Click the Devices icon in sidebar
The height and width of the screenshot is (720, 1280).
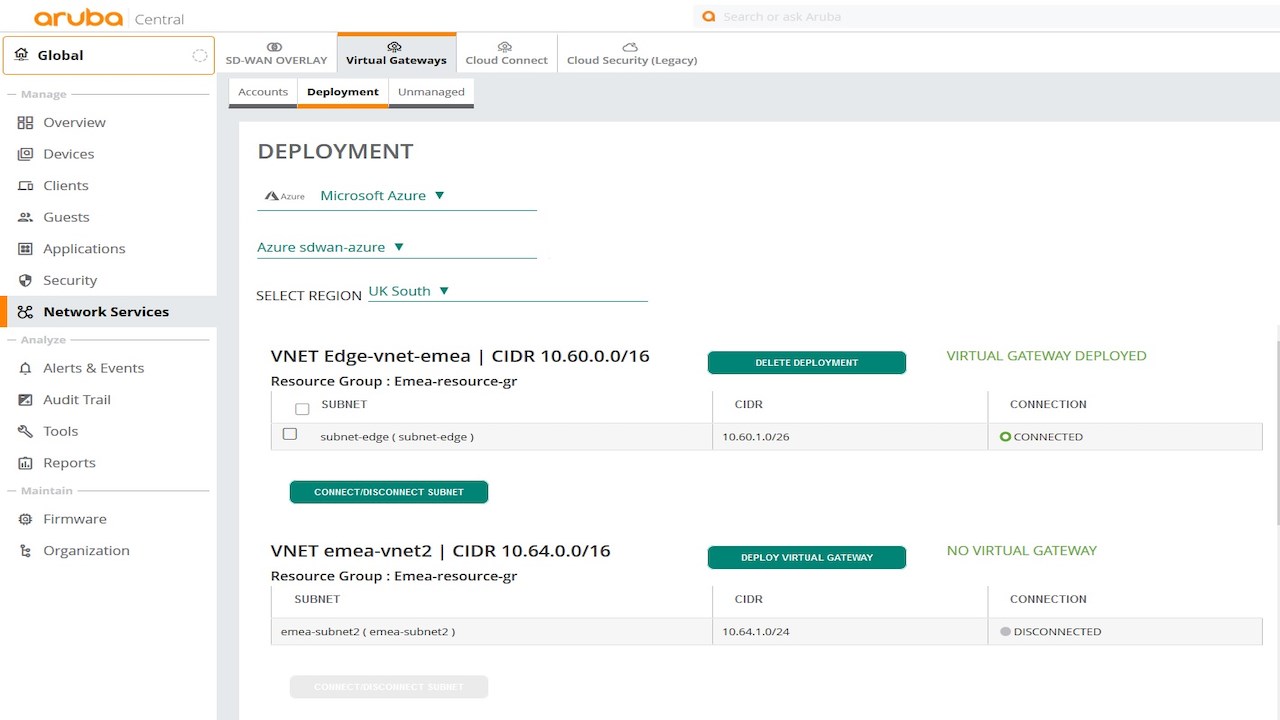click(26, 154)
